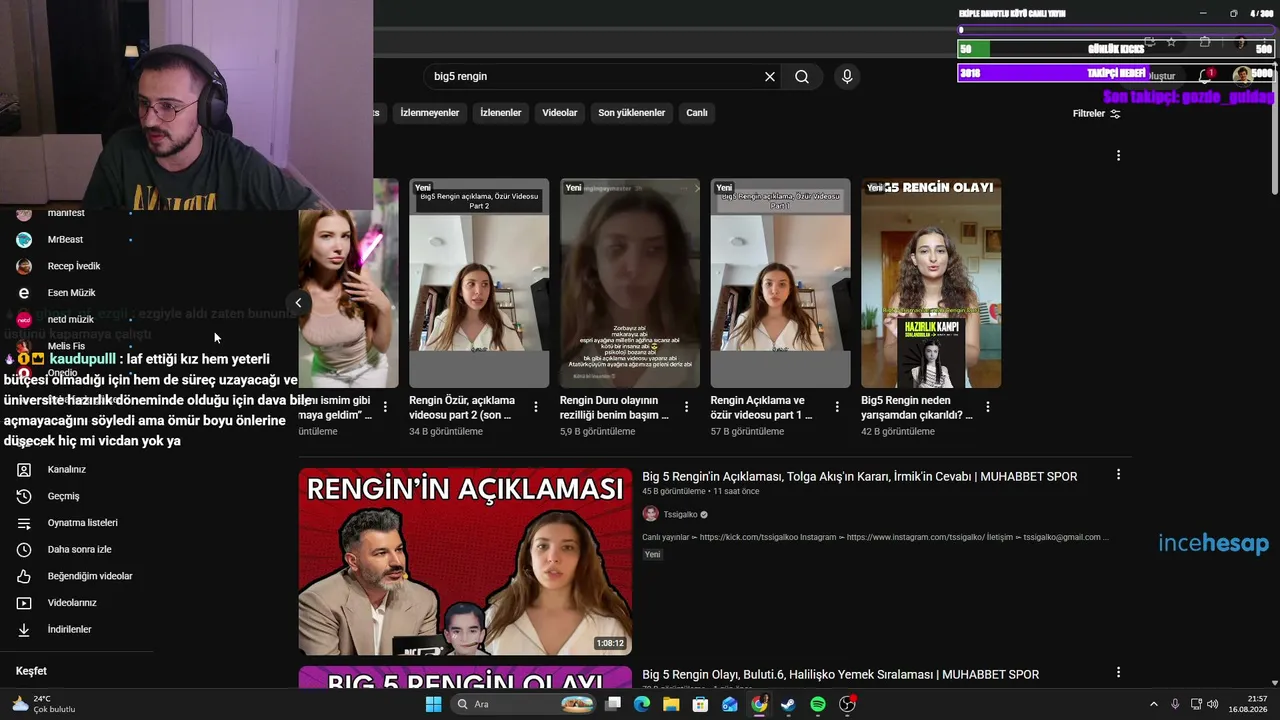Open OBS Studio from the taskbar
This screenshot has height=720, width=1280.
(x=847, y=704)
